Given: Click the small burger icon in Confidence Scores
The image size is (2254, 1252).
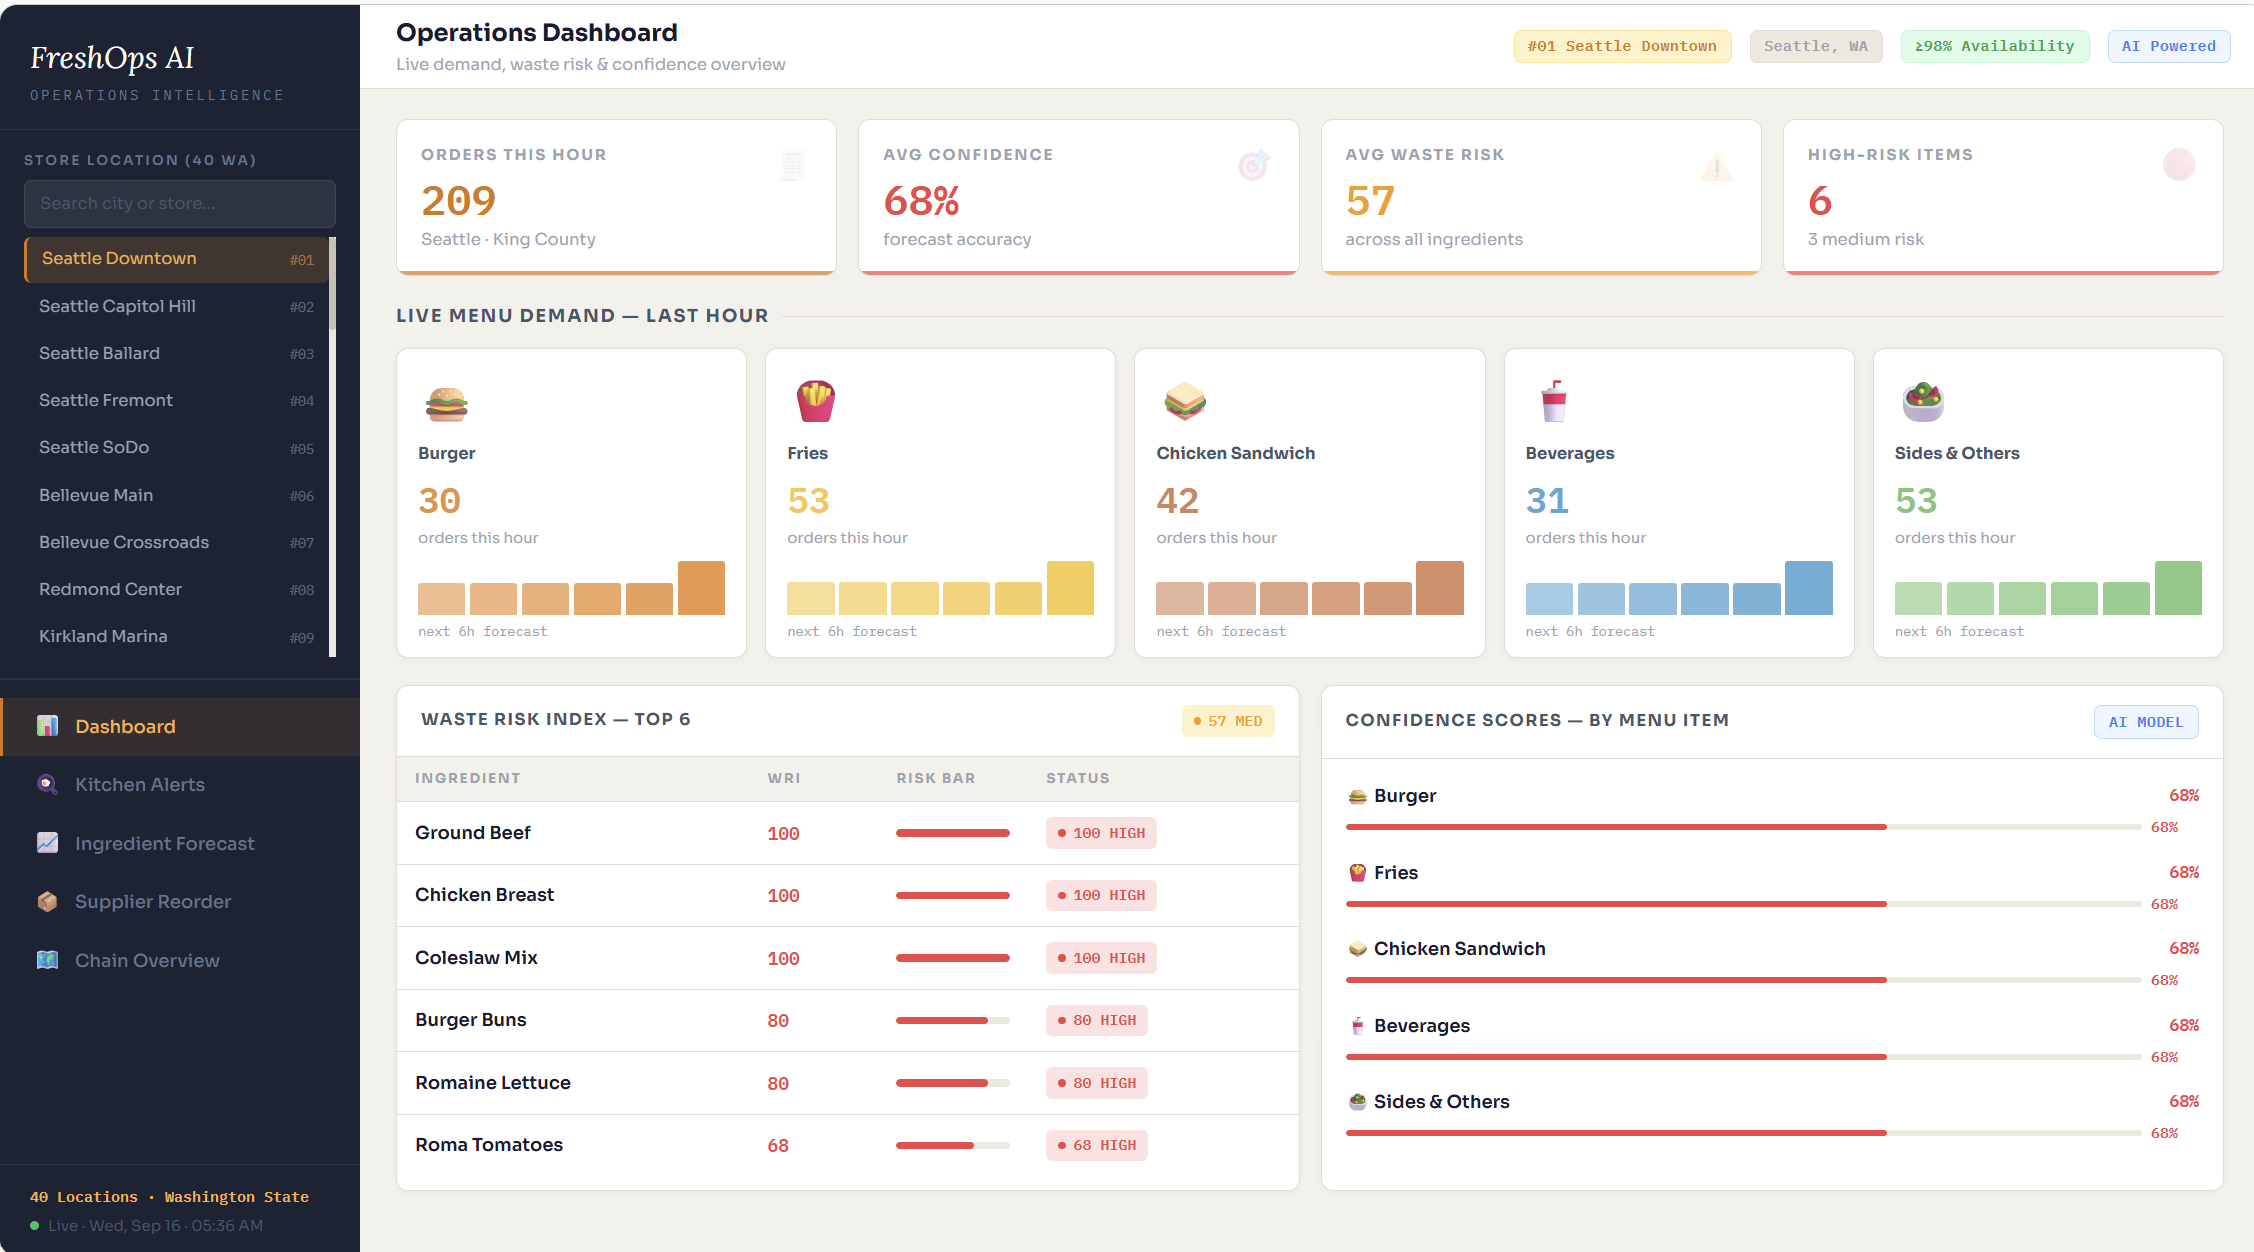Looking at the screenshot, I should coord(1357,796).
